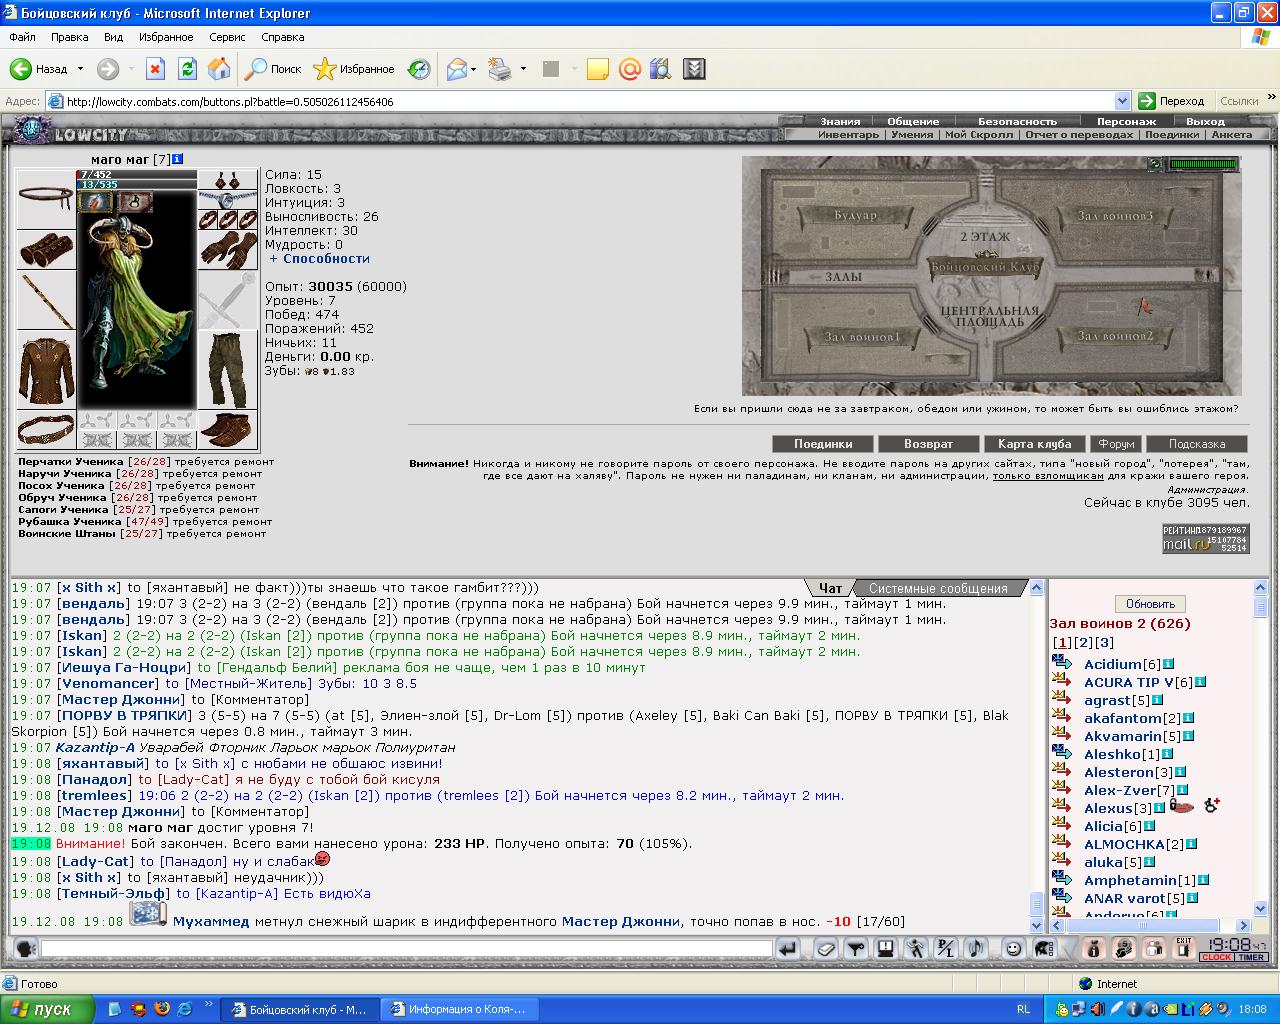Click the equipped brown shirt slot
The image size is (1280, 1024).
point(46,370)
